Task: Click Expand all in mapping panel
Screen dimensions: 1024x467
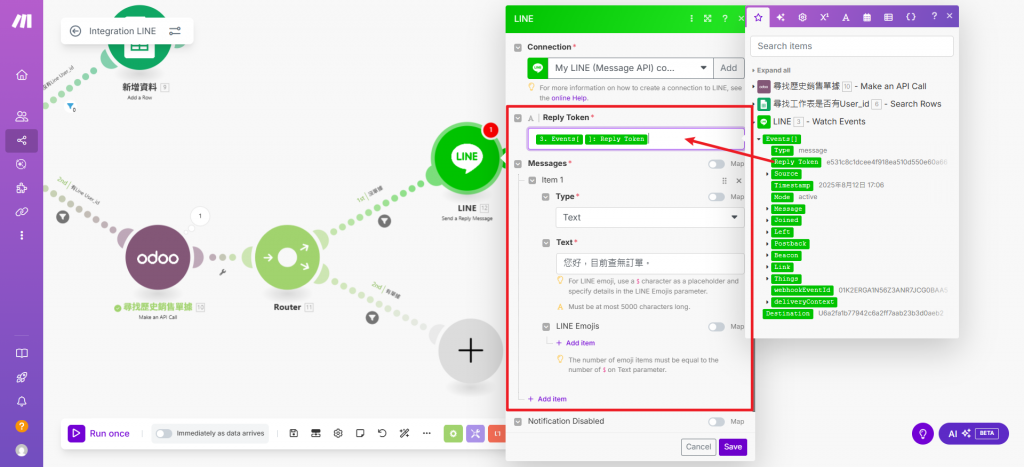Action: click(x=773, y=71)
